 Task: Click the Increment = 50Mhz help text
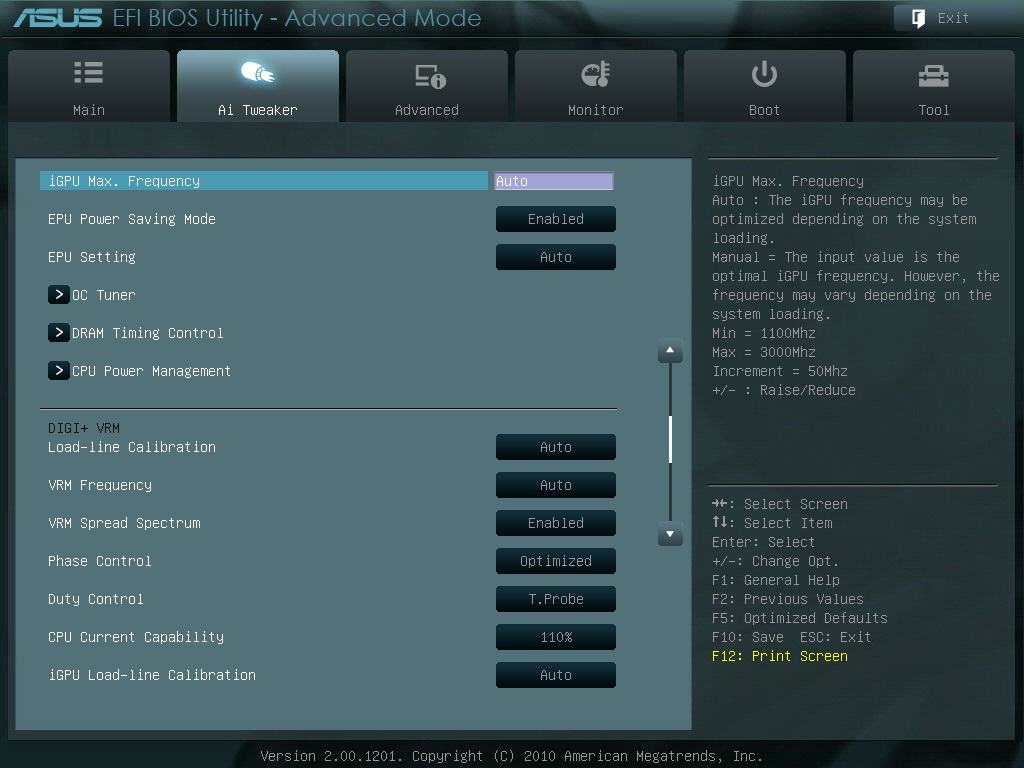(x=780, y=371)
